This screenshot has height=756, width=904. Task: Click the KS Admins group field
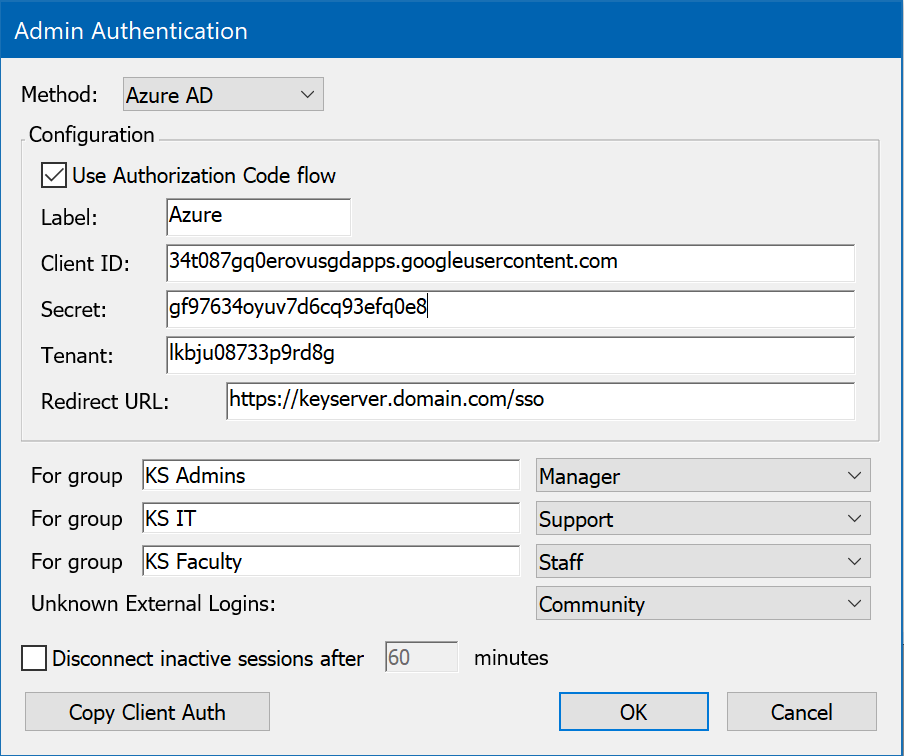pos(331,475)
